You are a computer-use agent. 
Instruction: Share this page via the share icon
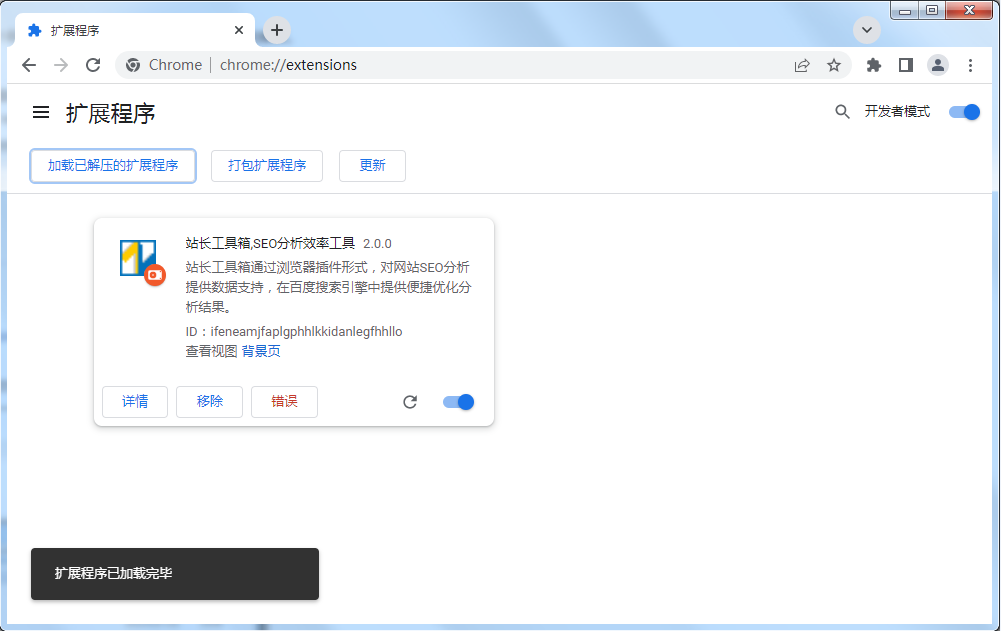click(x=802, y=65)
